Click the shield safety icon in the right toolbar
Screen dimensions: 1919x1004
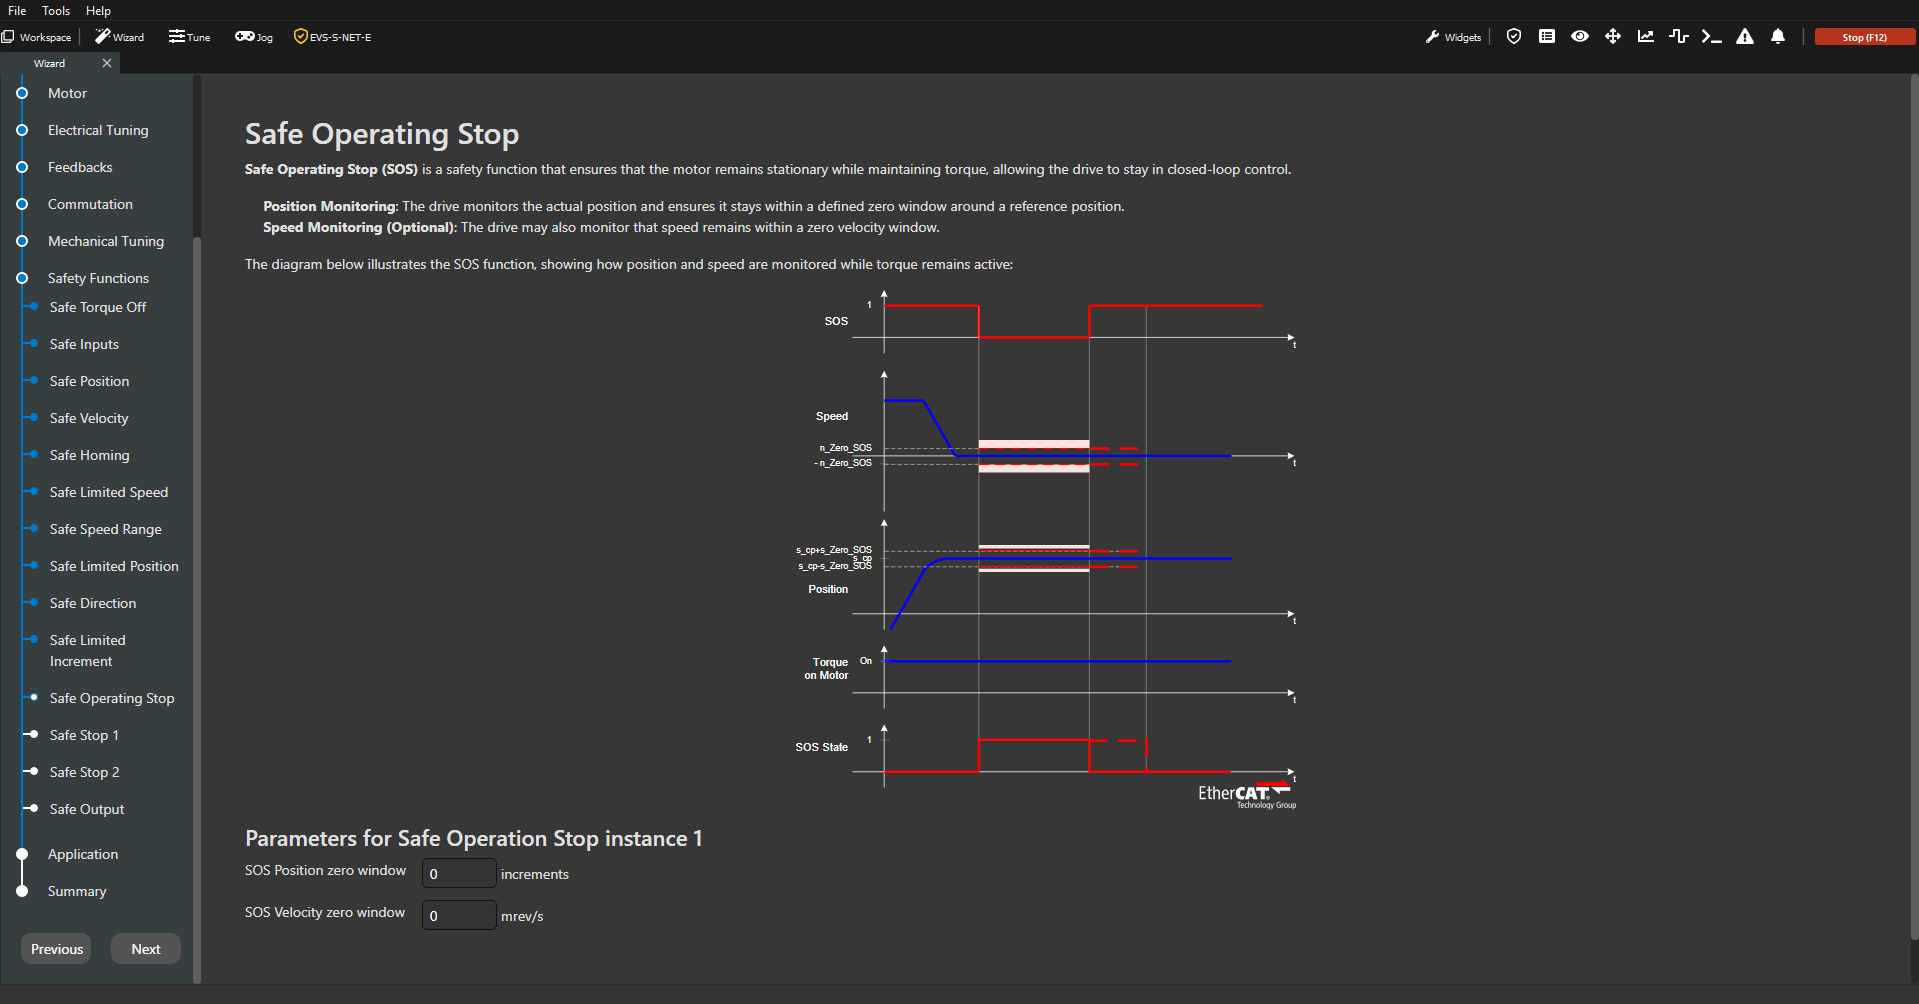pos(1513,37)
